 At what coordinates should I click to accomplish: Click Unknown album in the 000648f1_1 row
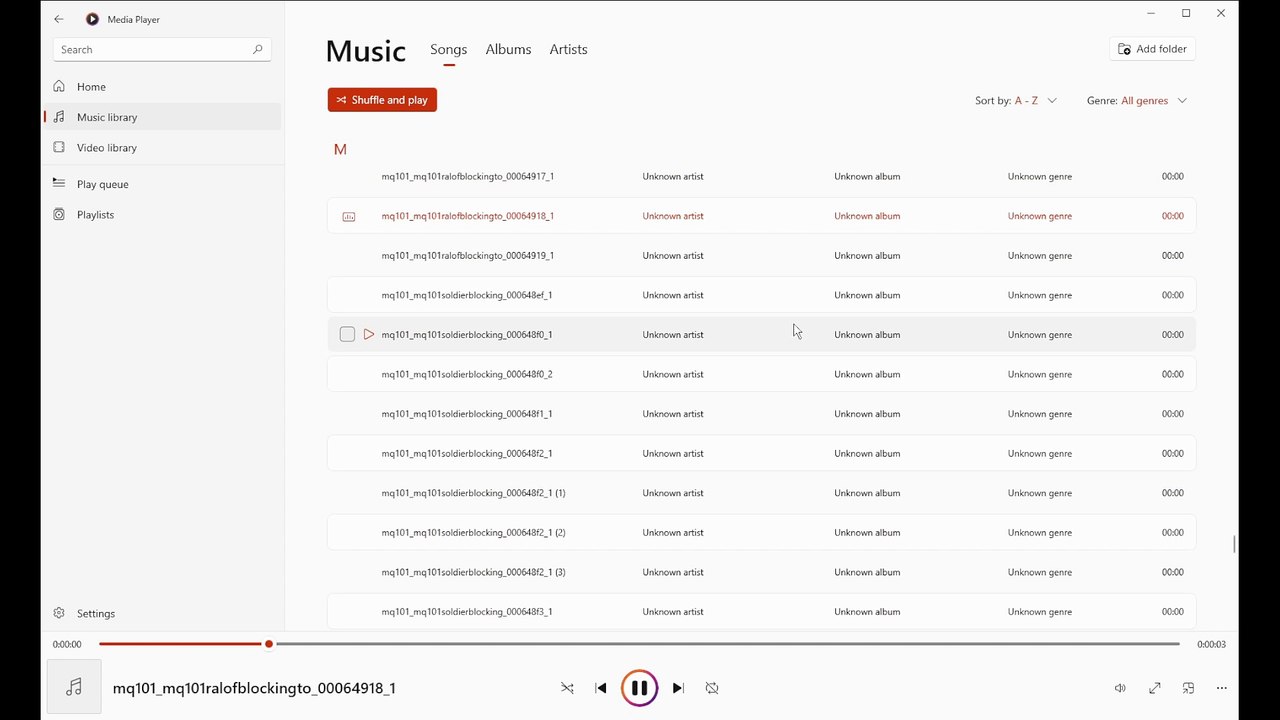[x=867, y=414]
